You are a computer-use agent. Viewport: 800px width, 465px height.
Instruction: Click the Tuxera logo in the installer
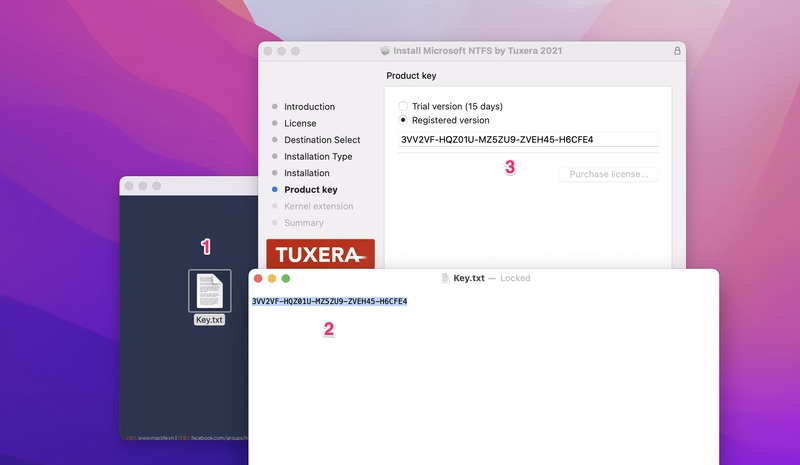(x=320, y=254)
